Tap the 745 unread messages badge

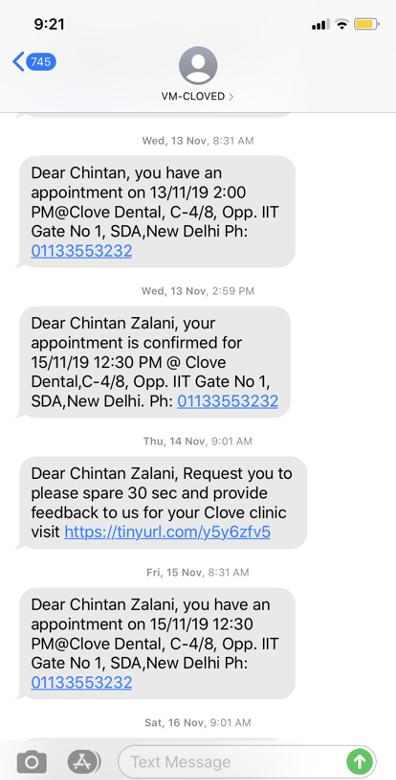[x=41, y=62]
